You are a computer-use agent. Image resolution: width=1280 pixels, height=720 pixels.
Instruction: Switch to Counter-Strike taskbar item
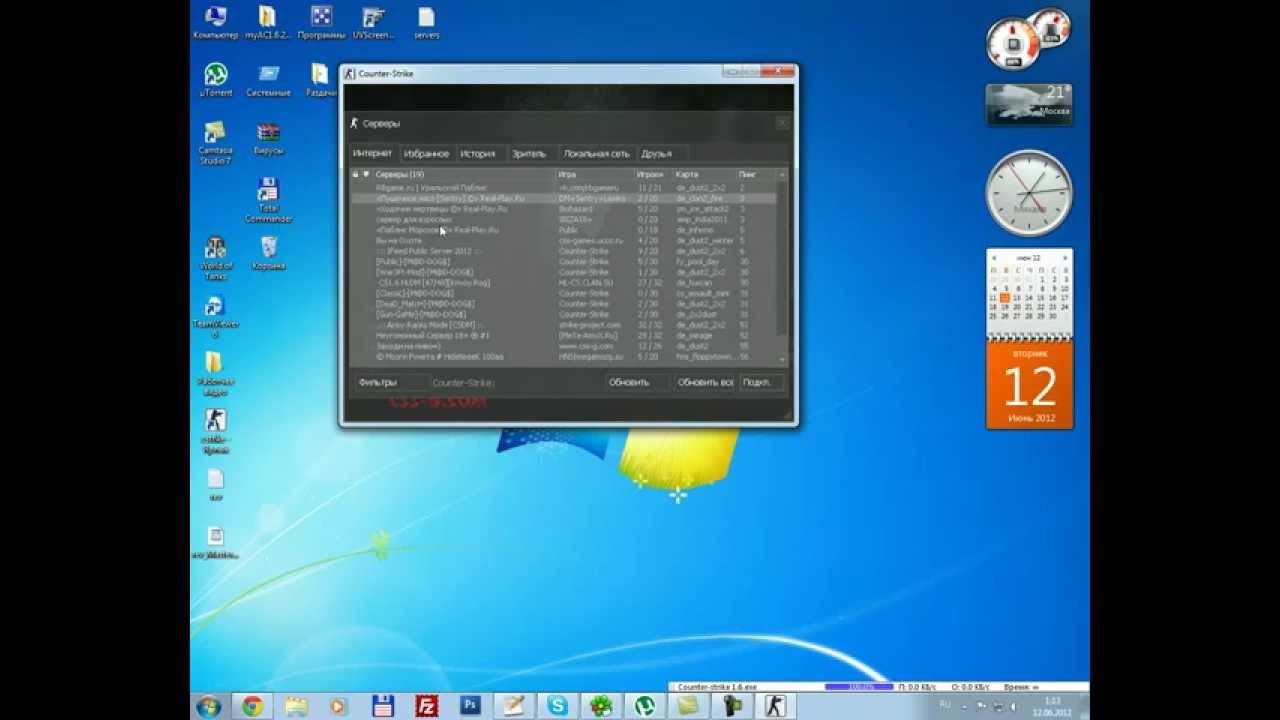[776, 706]
